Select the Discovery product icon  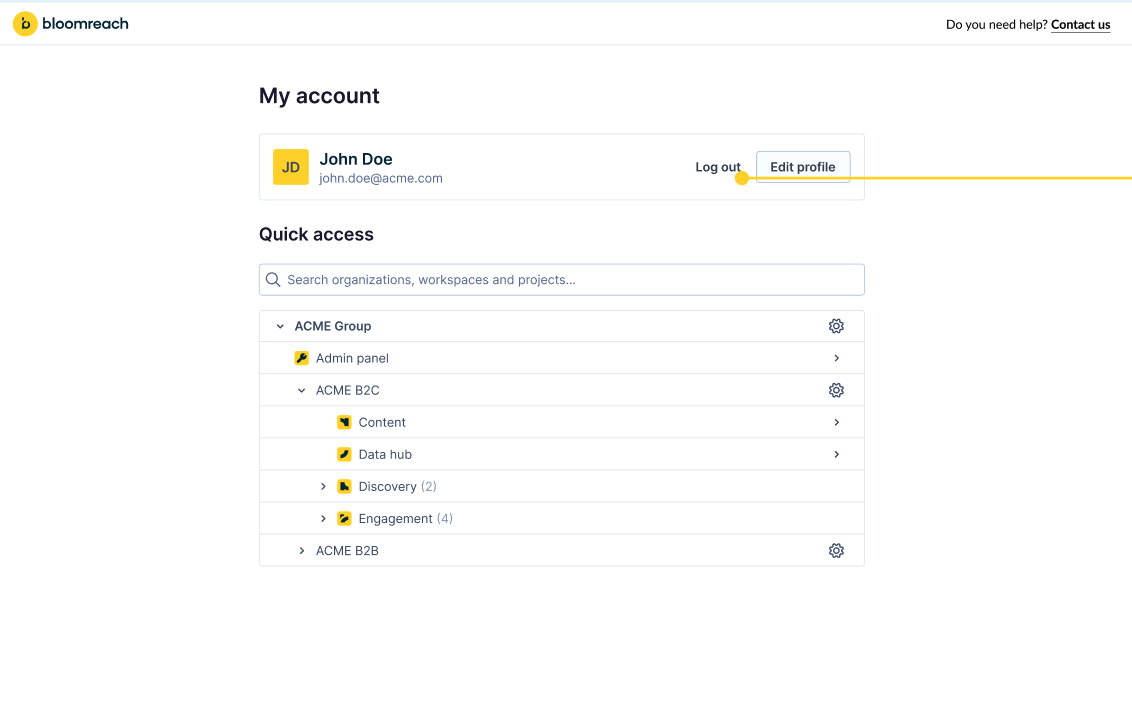tap(345, 486)
